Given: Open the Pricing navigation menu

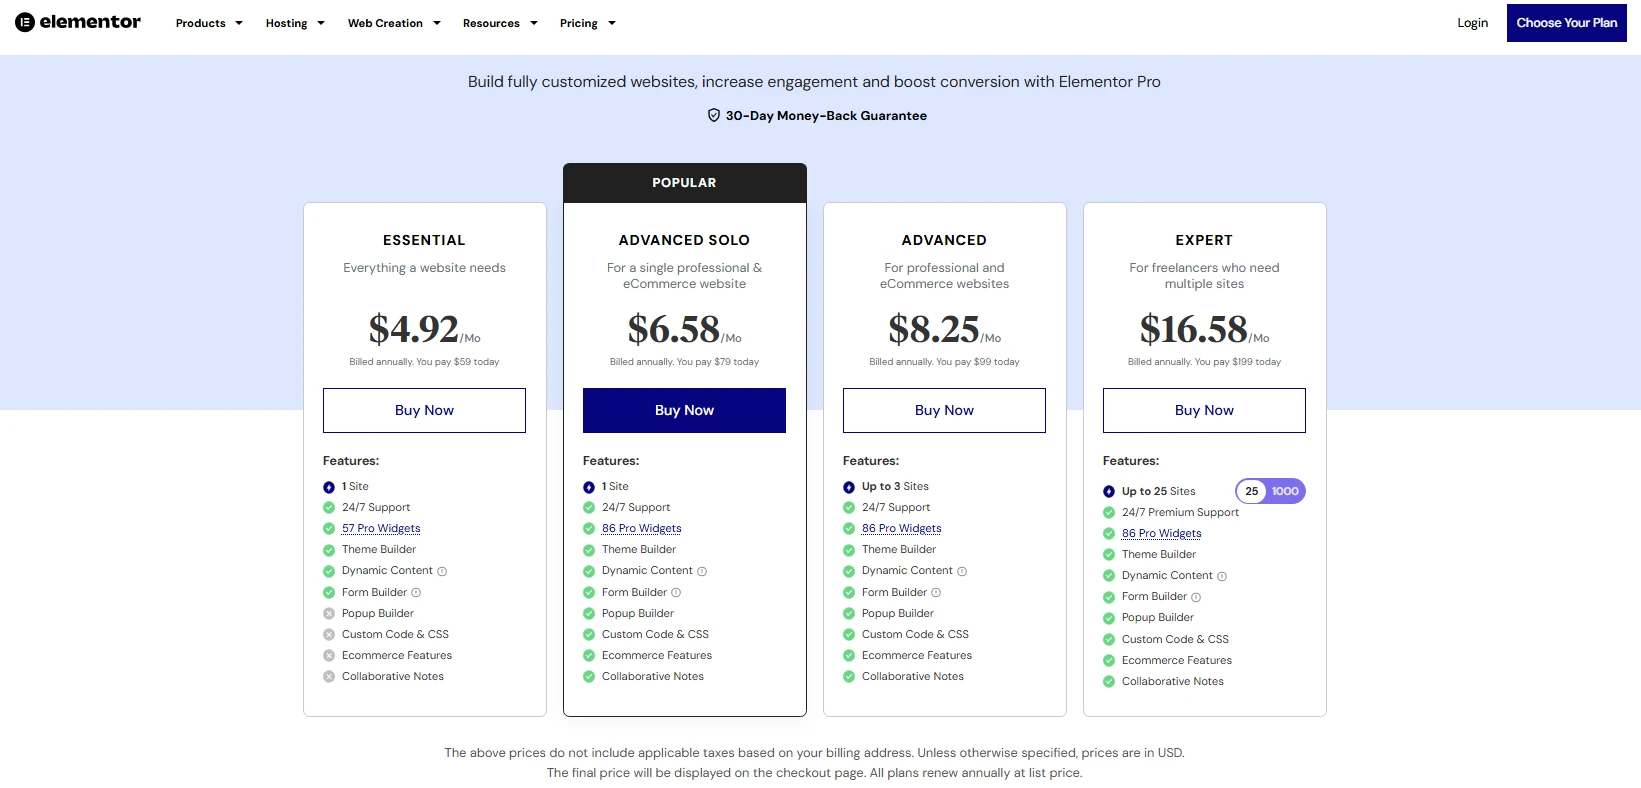Looking at the screenshot, I should [587, 23].
